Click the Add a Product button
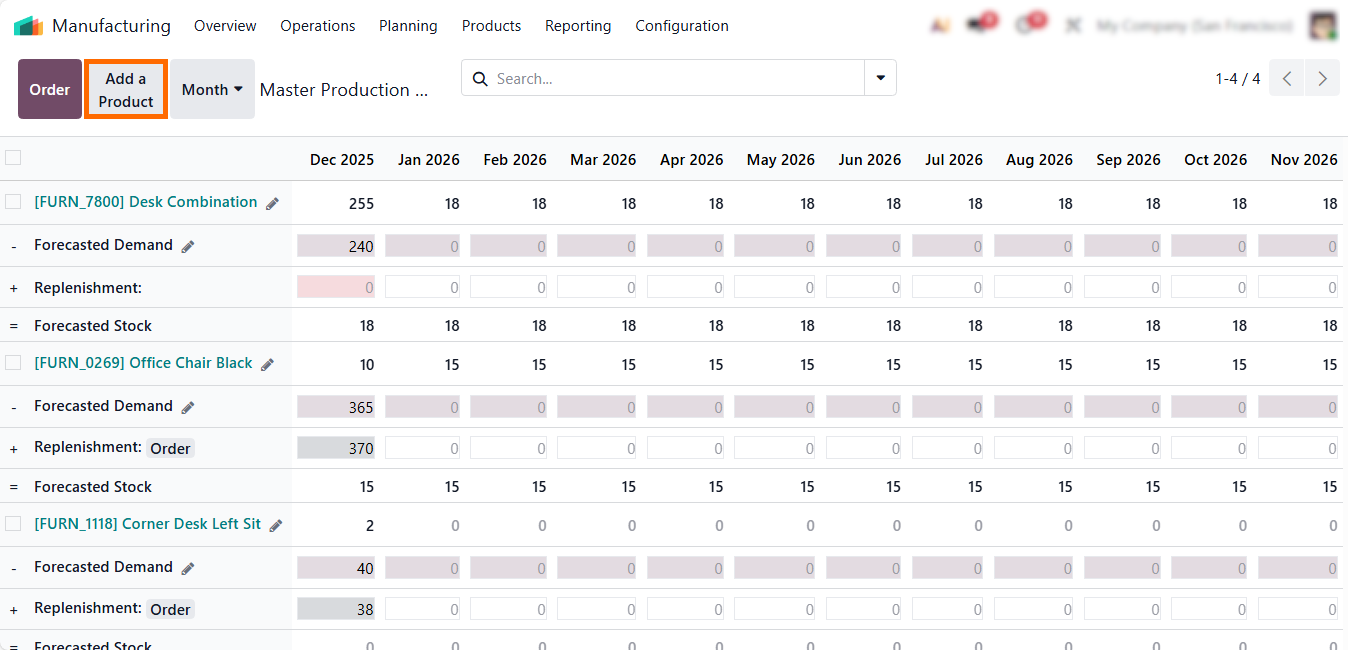This screenshot has height=650, width=1348. pos(126,89)
